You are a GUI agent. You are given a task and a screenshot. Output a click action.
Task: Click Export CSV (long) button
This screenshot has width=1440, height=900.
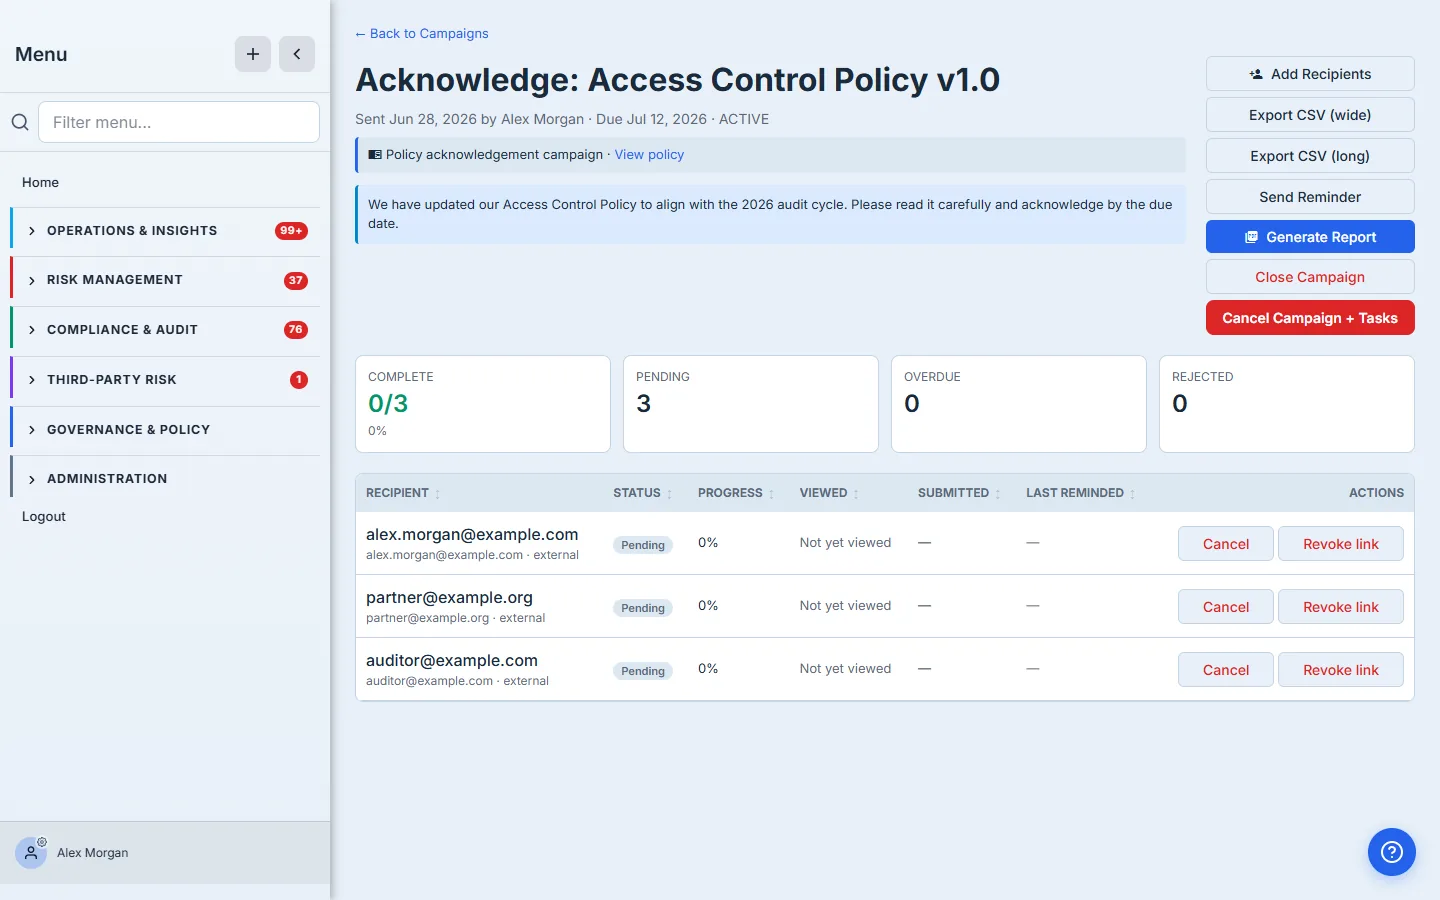click(x=1310, y=156)
